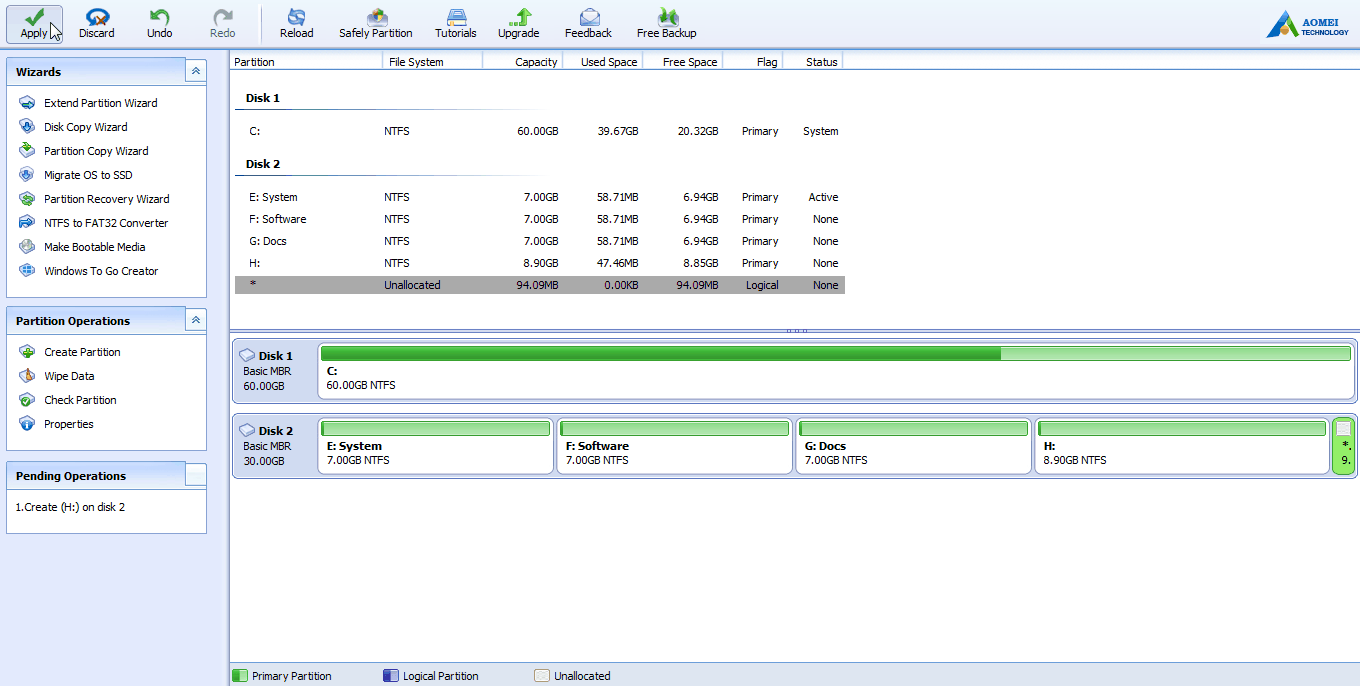The width and height of the screenshot is (1360, 686).
Task: Select E: System block in disk map
Action: pos(435,446)
